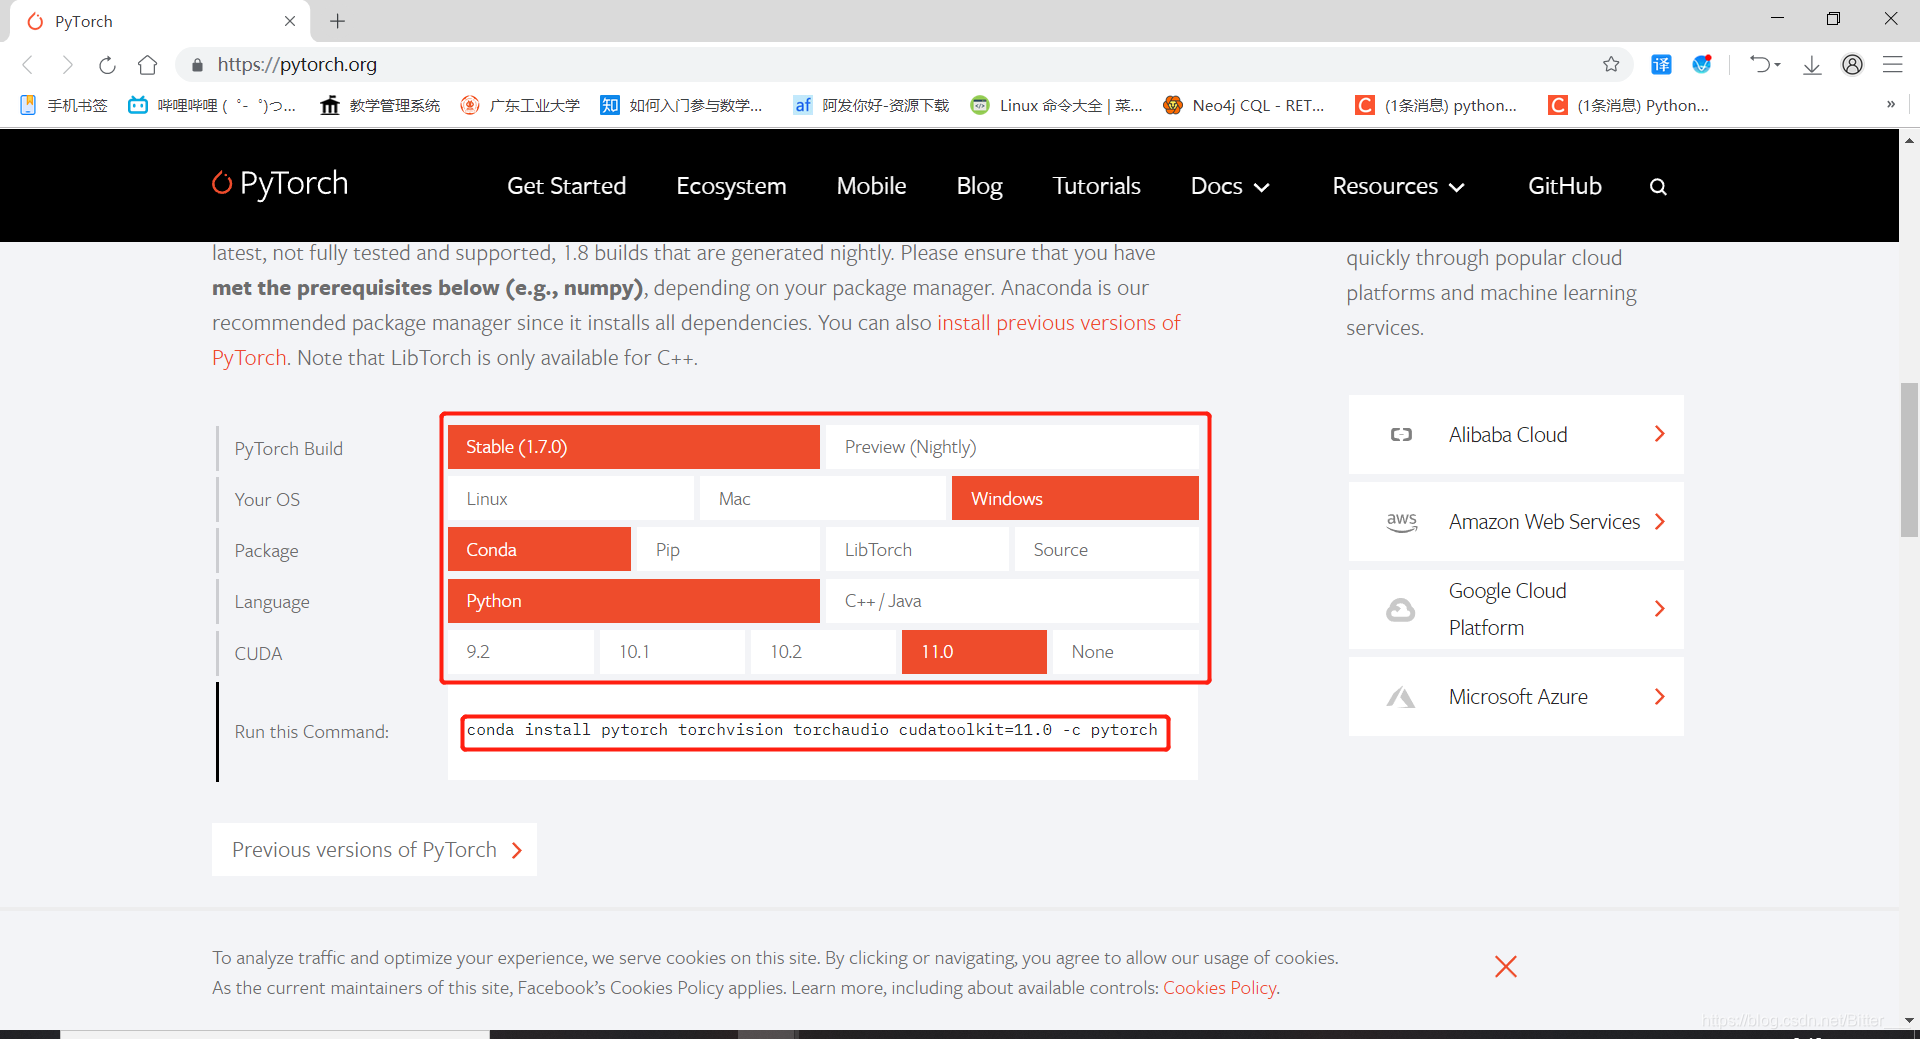Choose Windows as your OS
Viewport: 1920px width, 1039px height.
(x=1075, y=498)
